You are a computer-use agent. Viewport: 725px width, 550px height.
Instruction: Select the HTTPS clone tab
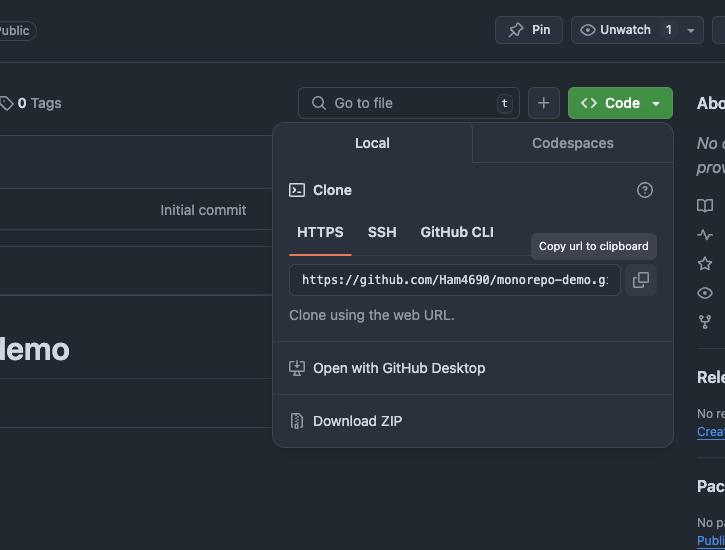(320, 232)
